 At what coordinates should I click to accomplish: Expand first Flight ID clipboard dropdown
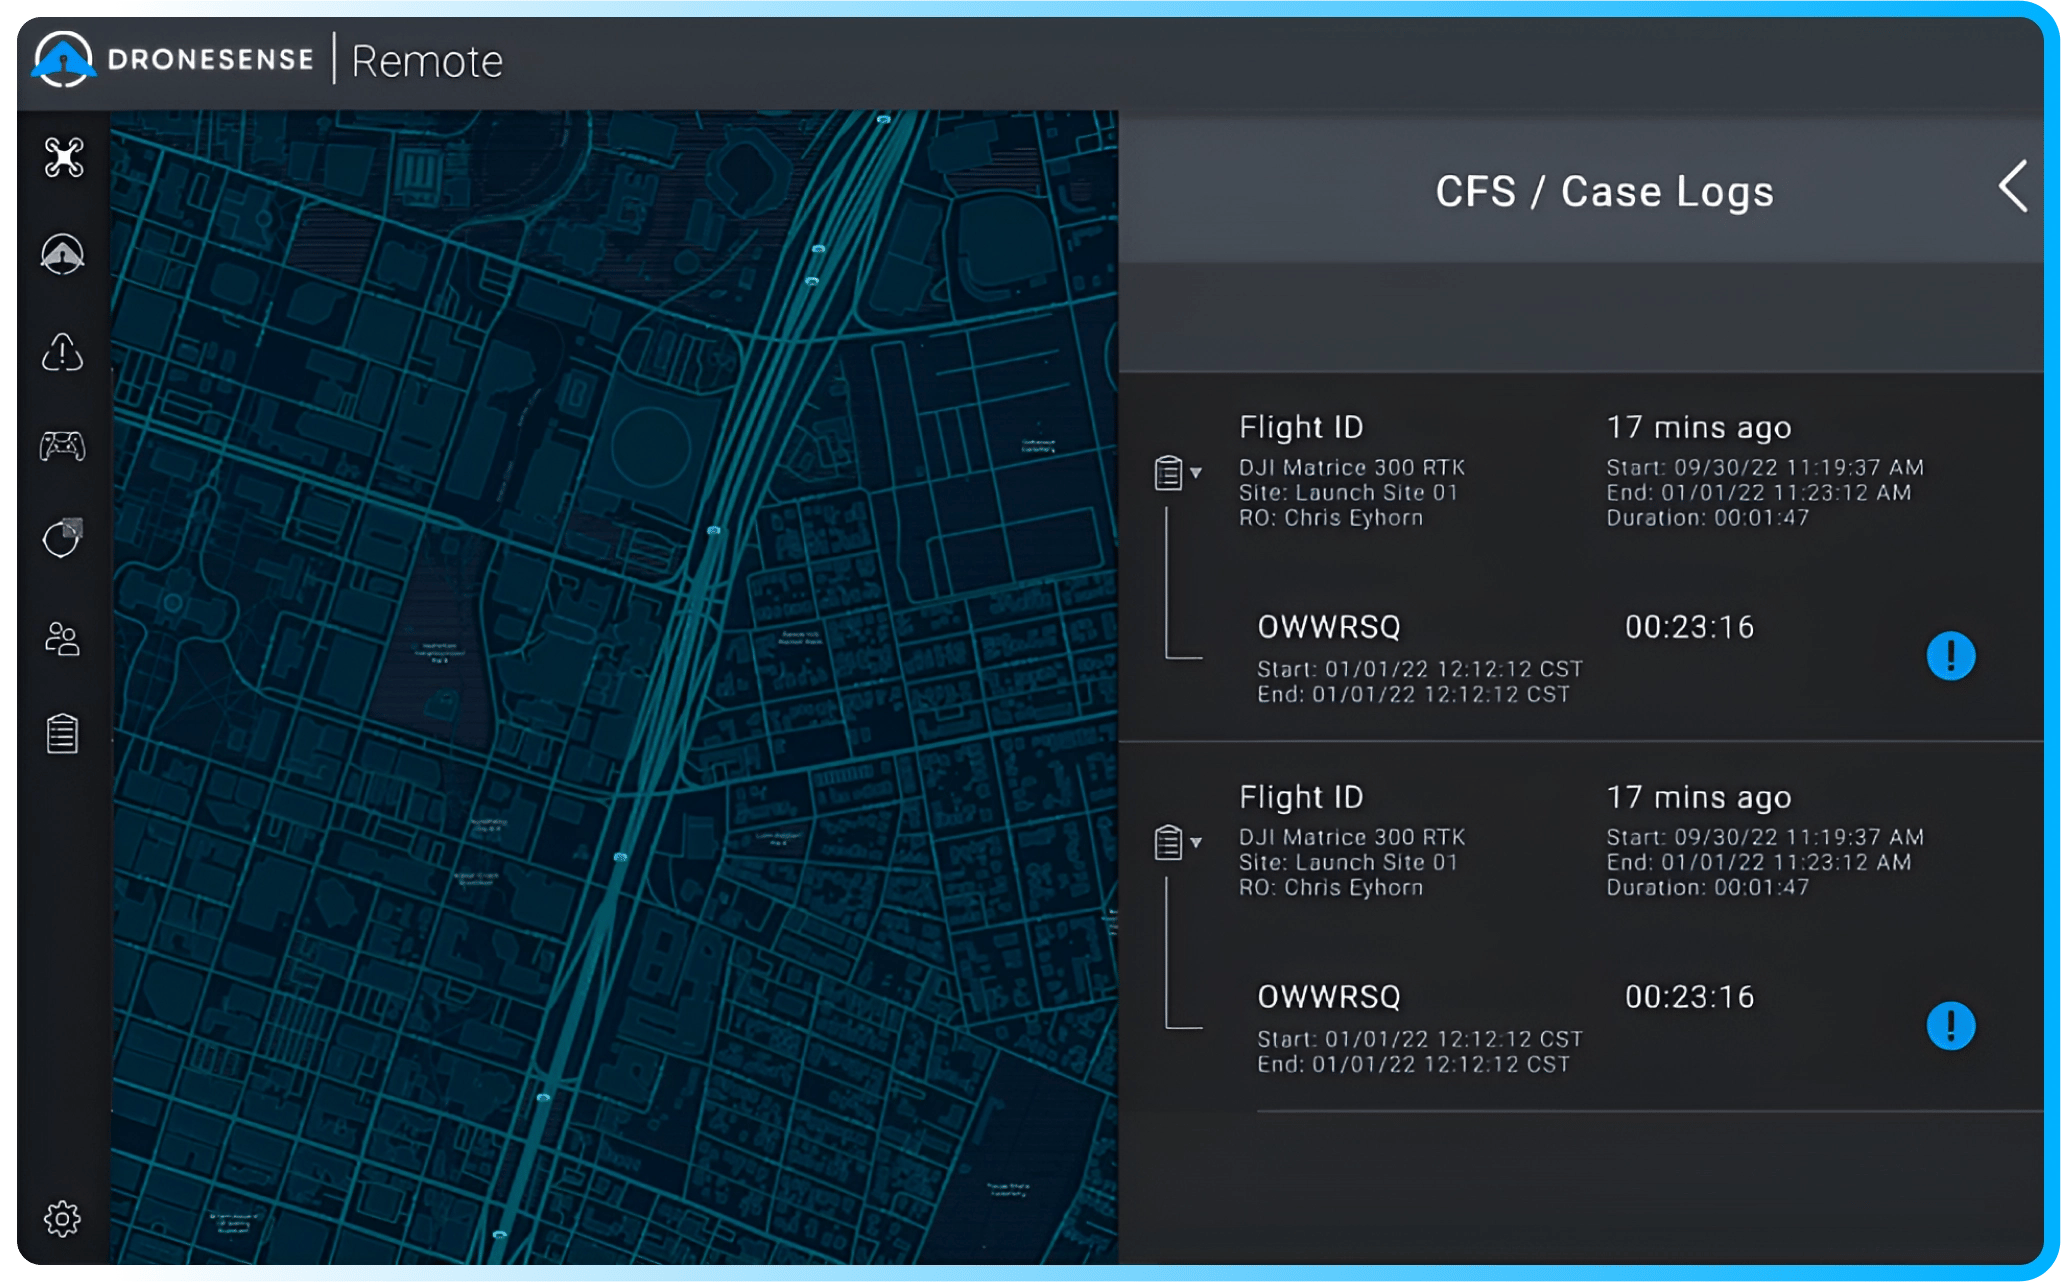1177,473
